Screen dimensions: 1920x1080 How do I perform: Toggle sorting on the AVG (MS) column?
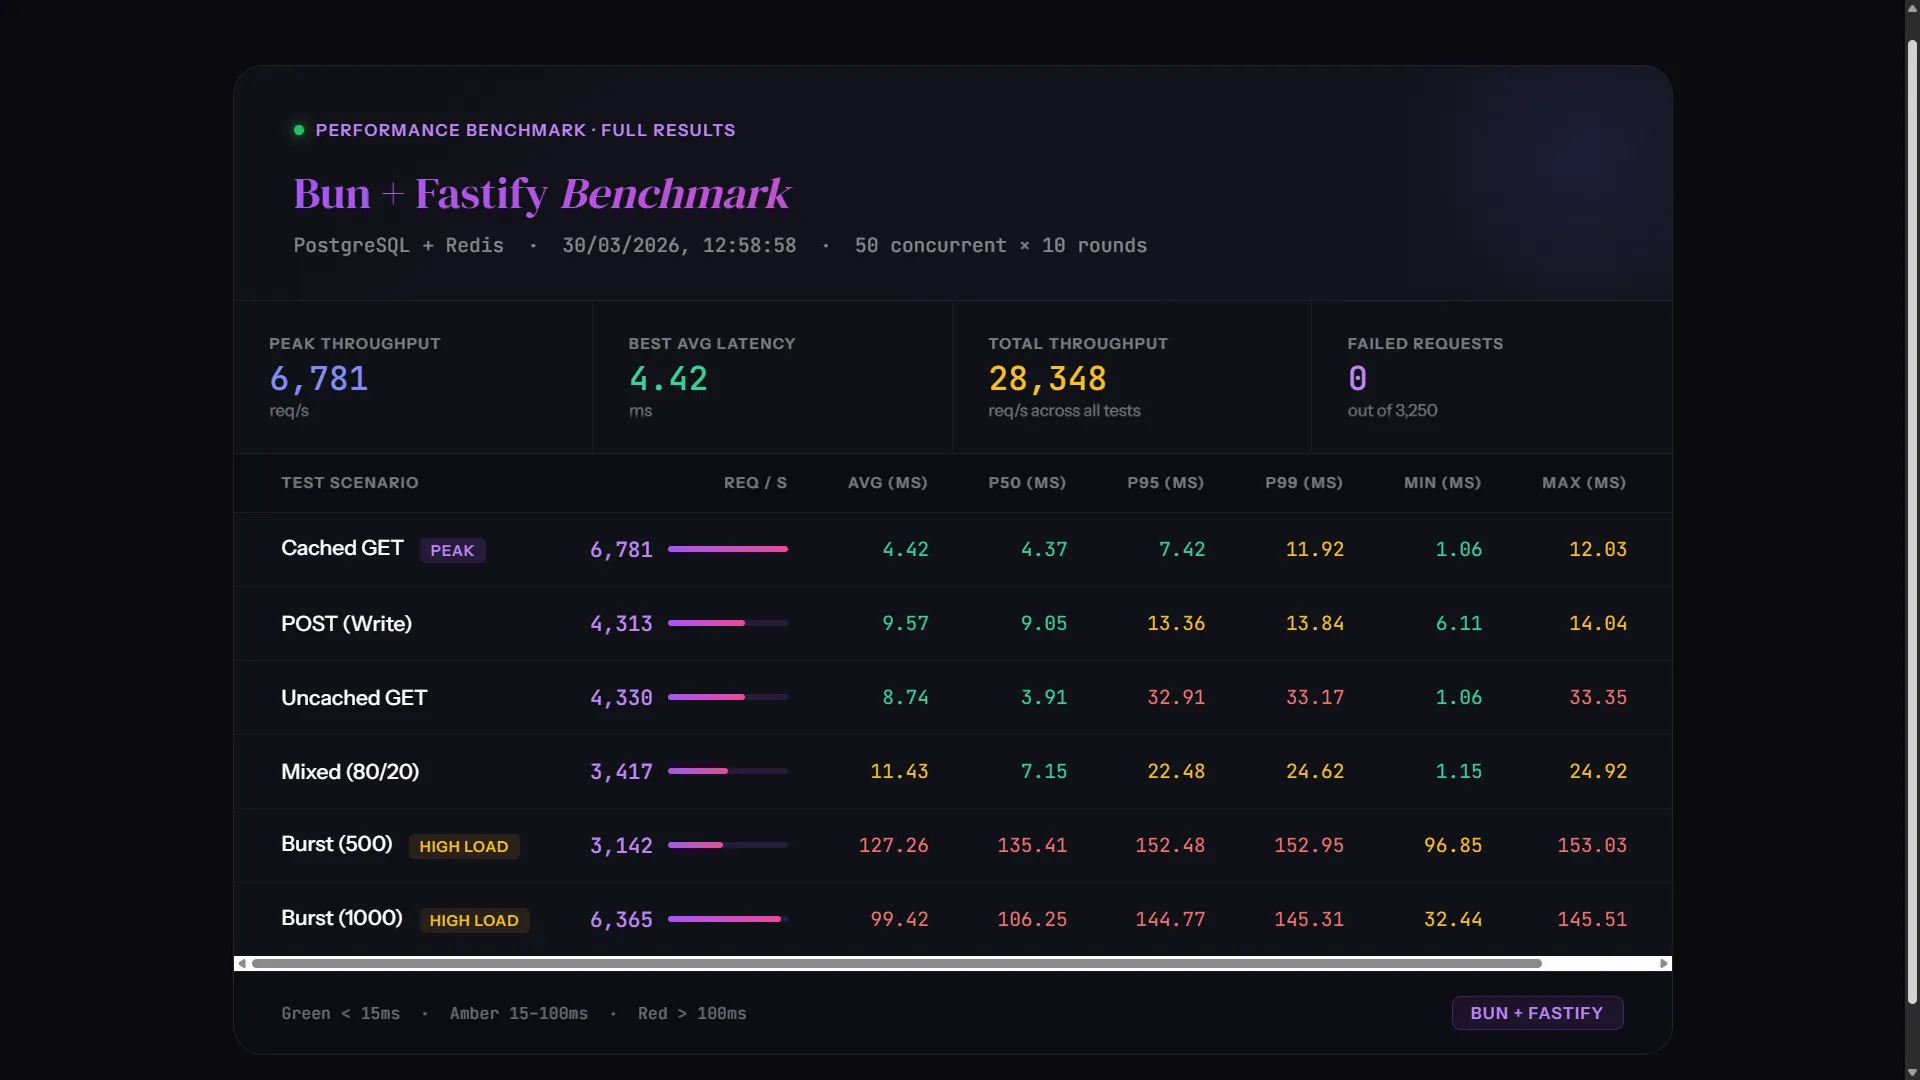point(887,483)
